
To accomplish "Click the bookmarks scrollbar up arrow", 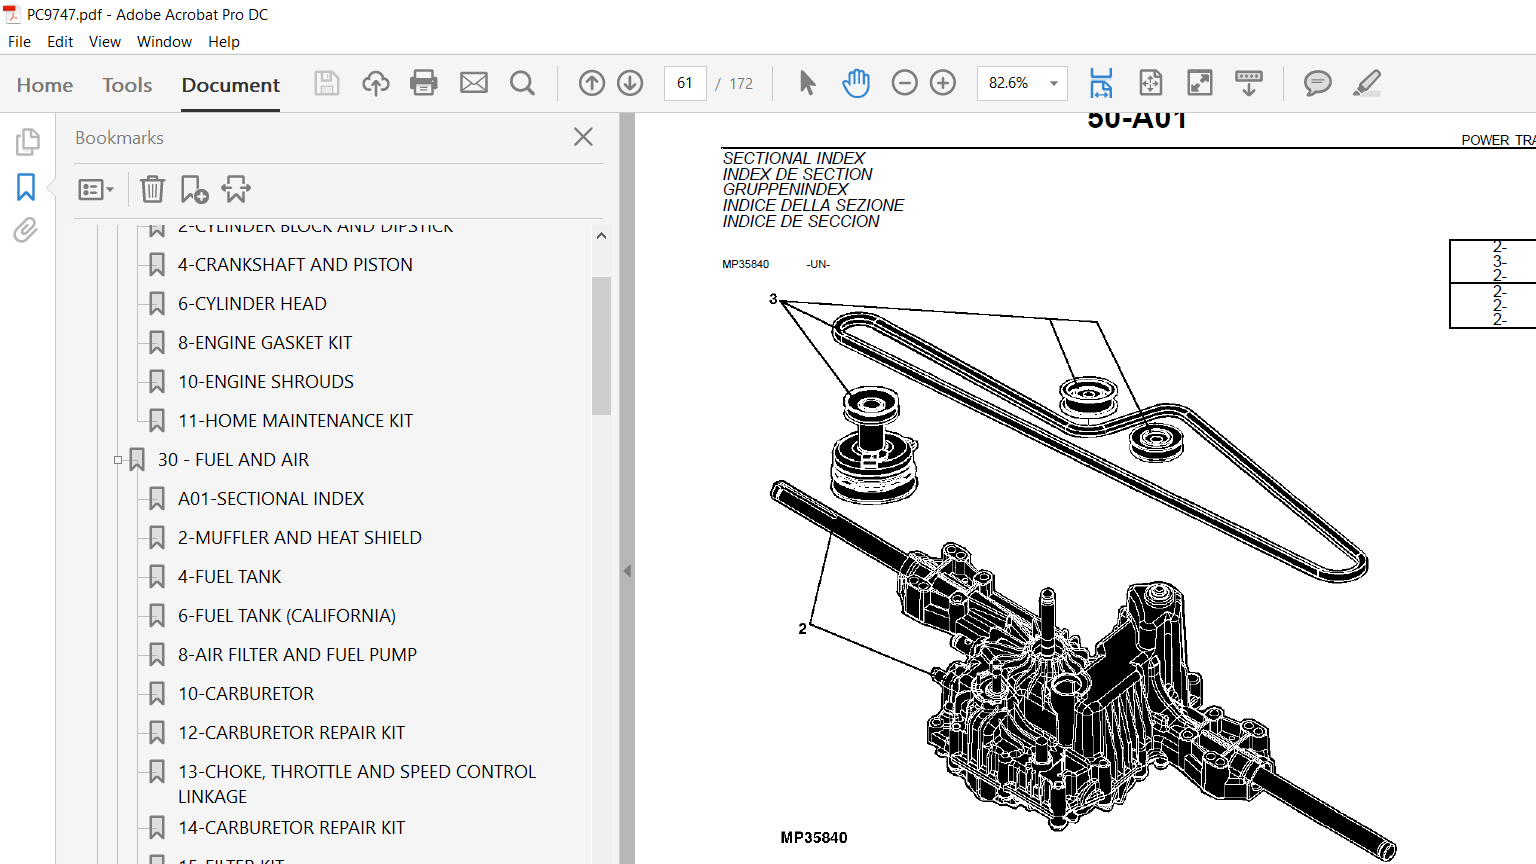I will [x=601, y=236].
